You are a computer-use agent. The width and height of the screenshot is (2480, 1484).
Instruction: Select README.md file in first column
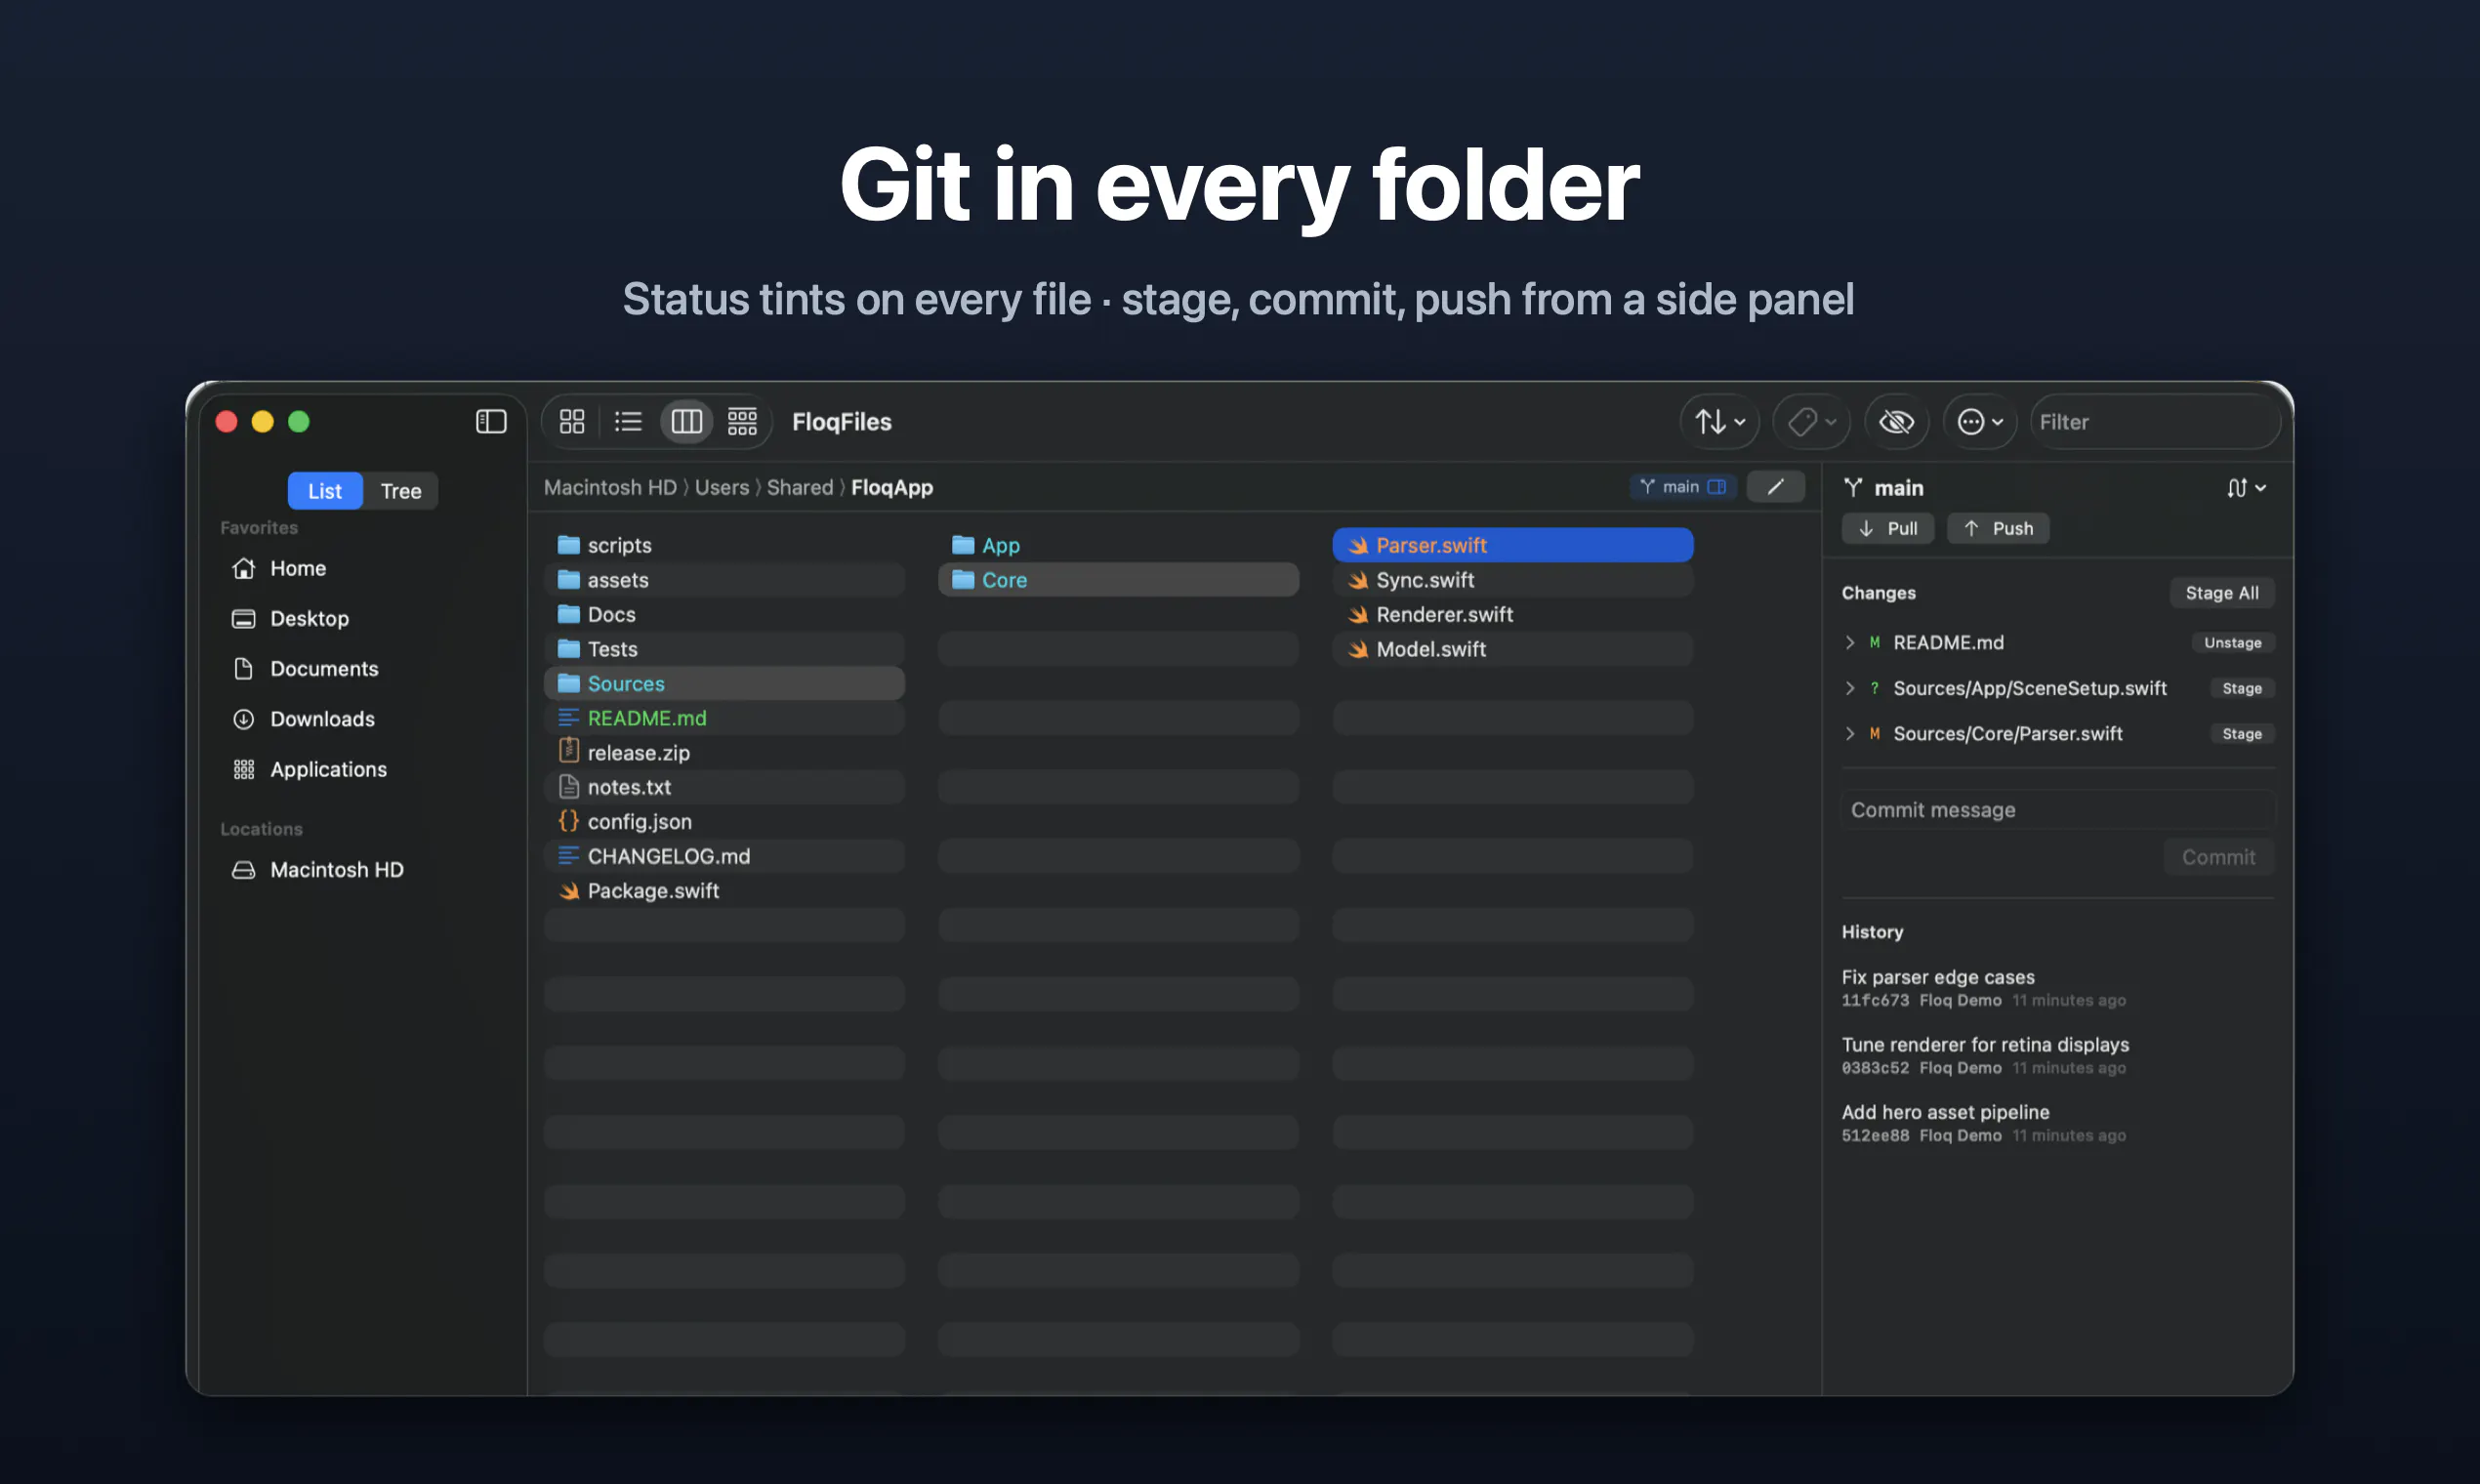tap(724, 718)
